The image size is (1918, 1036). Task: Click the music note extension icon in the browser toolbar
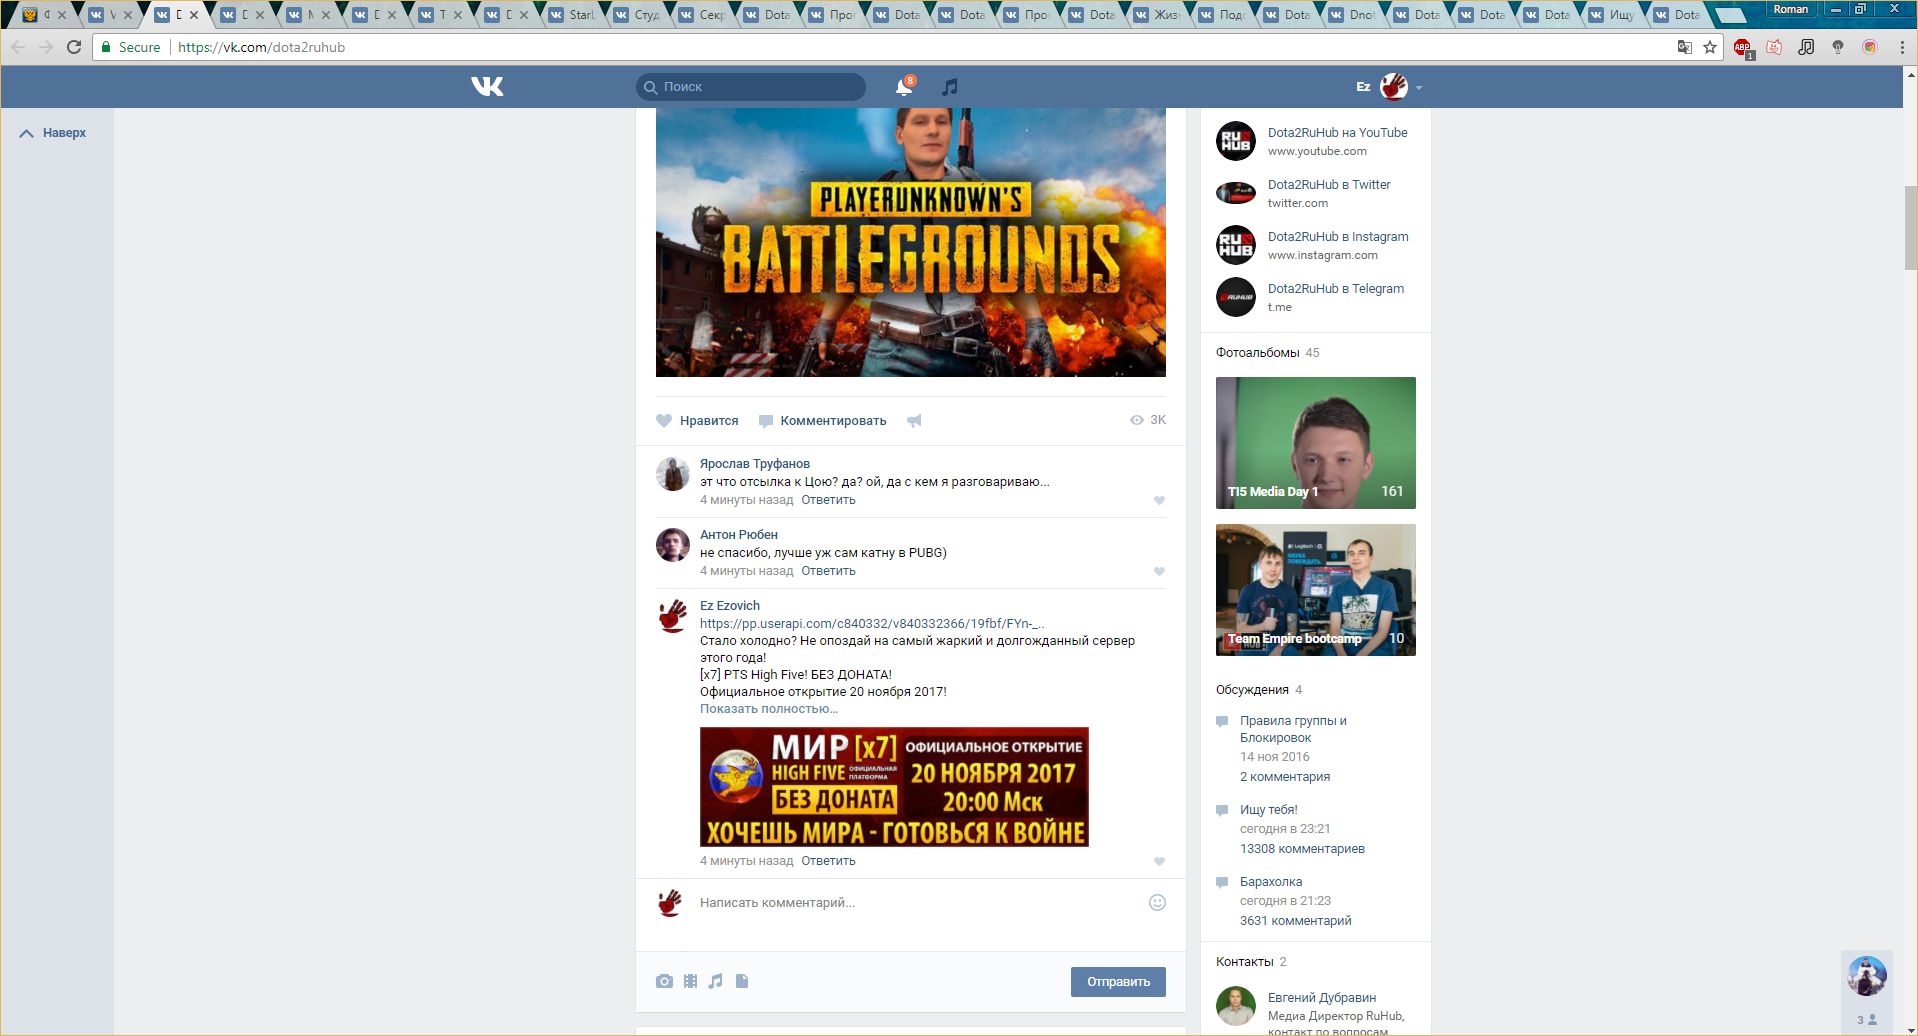[x=1806, y=47]
